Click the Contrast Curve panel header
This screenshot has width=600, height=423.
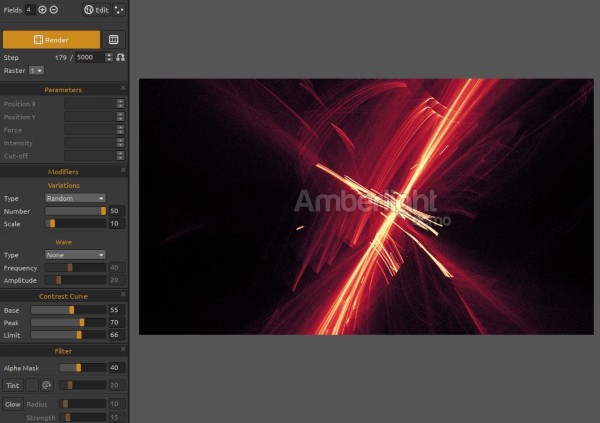point(63,296)
